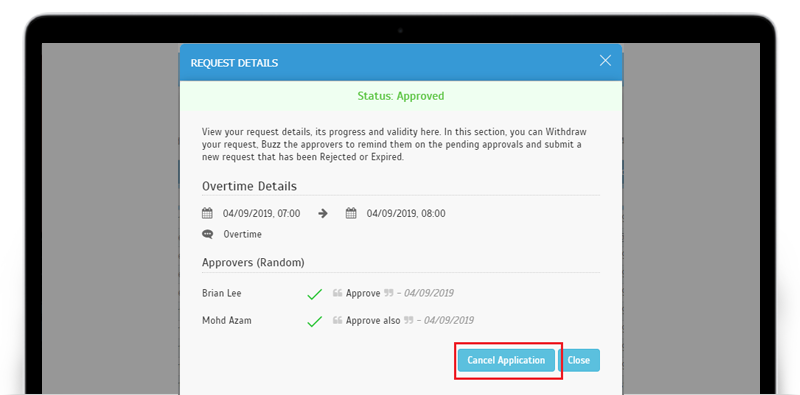This screenshot has width=800, height=395.
Task: Click the Overtime remark text
Action: point(242,234)
